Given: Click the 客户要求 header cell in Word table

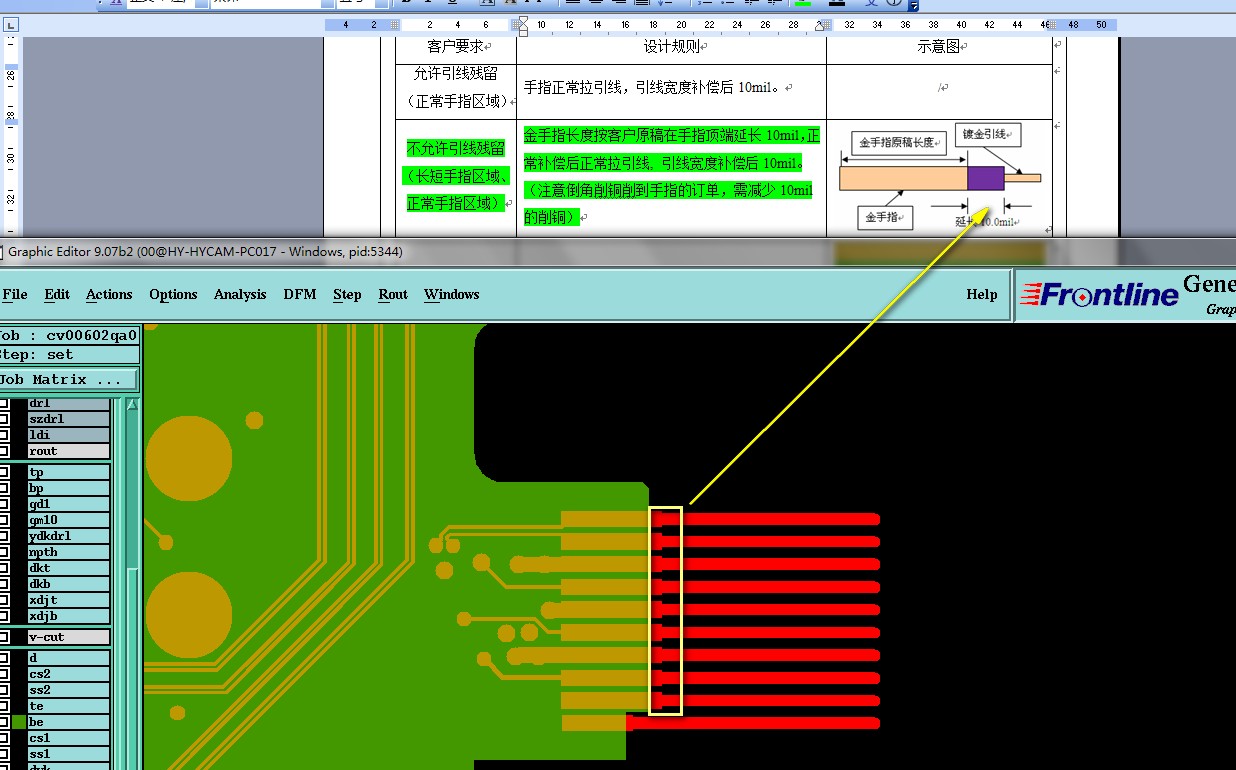Looking at the screenshot, I should click(456, 47).
